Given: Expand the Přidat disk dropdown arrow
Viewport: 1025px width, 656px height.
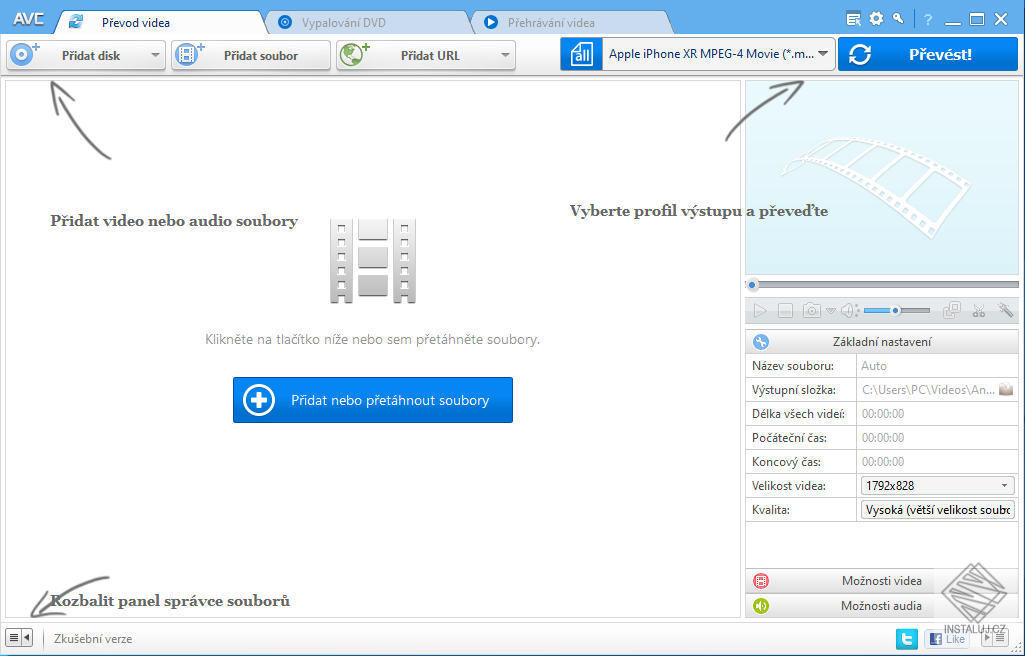Looking at the screenshot, I should [x=156, y=56].
